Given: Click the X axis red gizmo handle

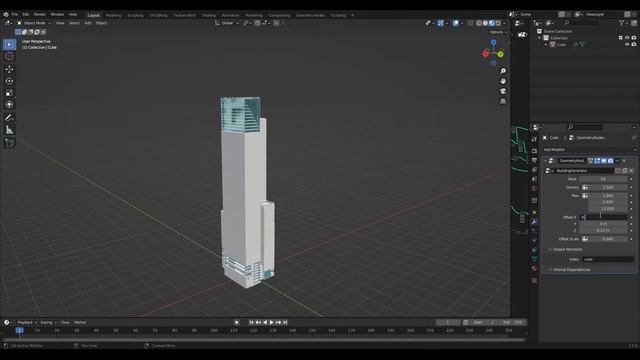Looking at the screenshot, I should point(486,54).
